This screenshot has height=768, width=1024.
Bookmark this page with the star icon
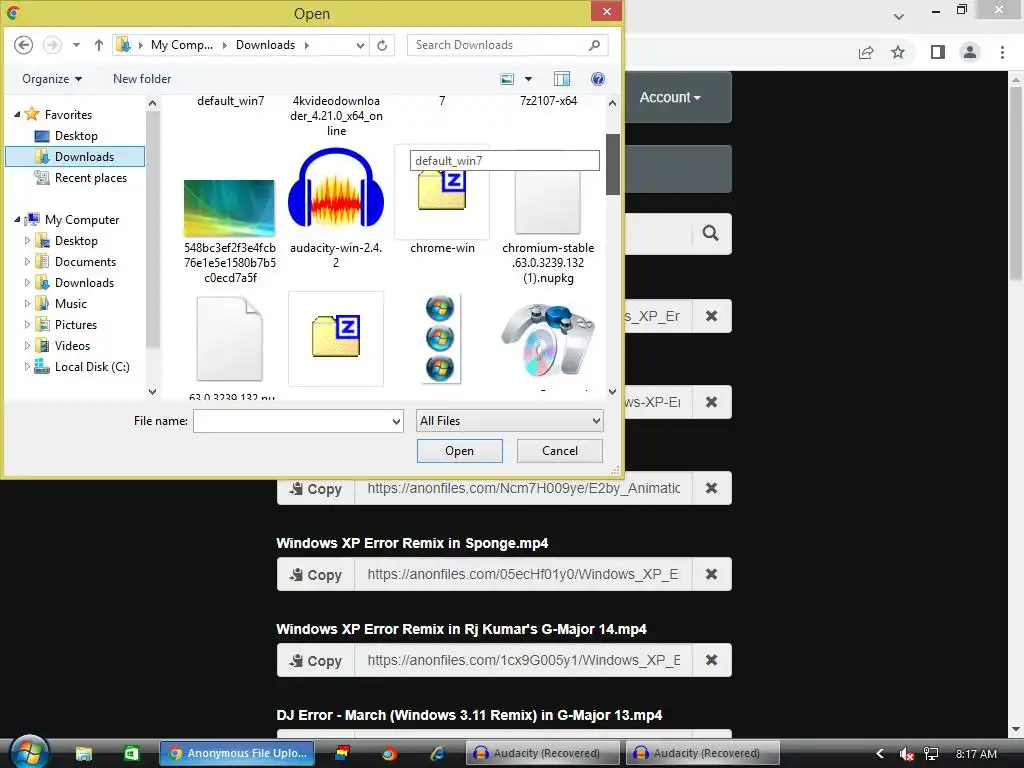coord(898,52)
